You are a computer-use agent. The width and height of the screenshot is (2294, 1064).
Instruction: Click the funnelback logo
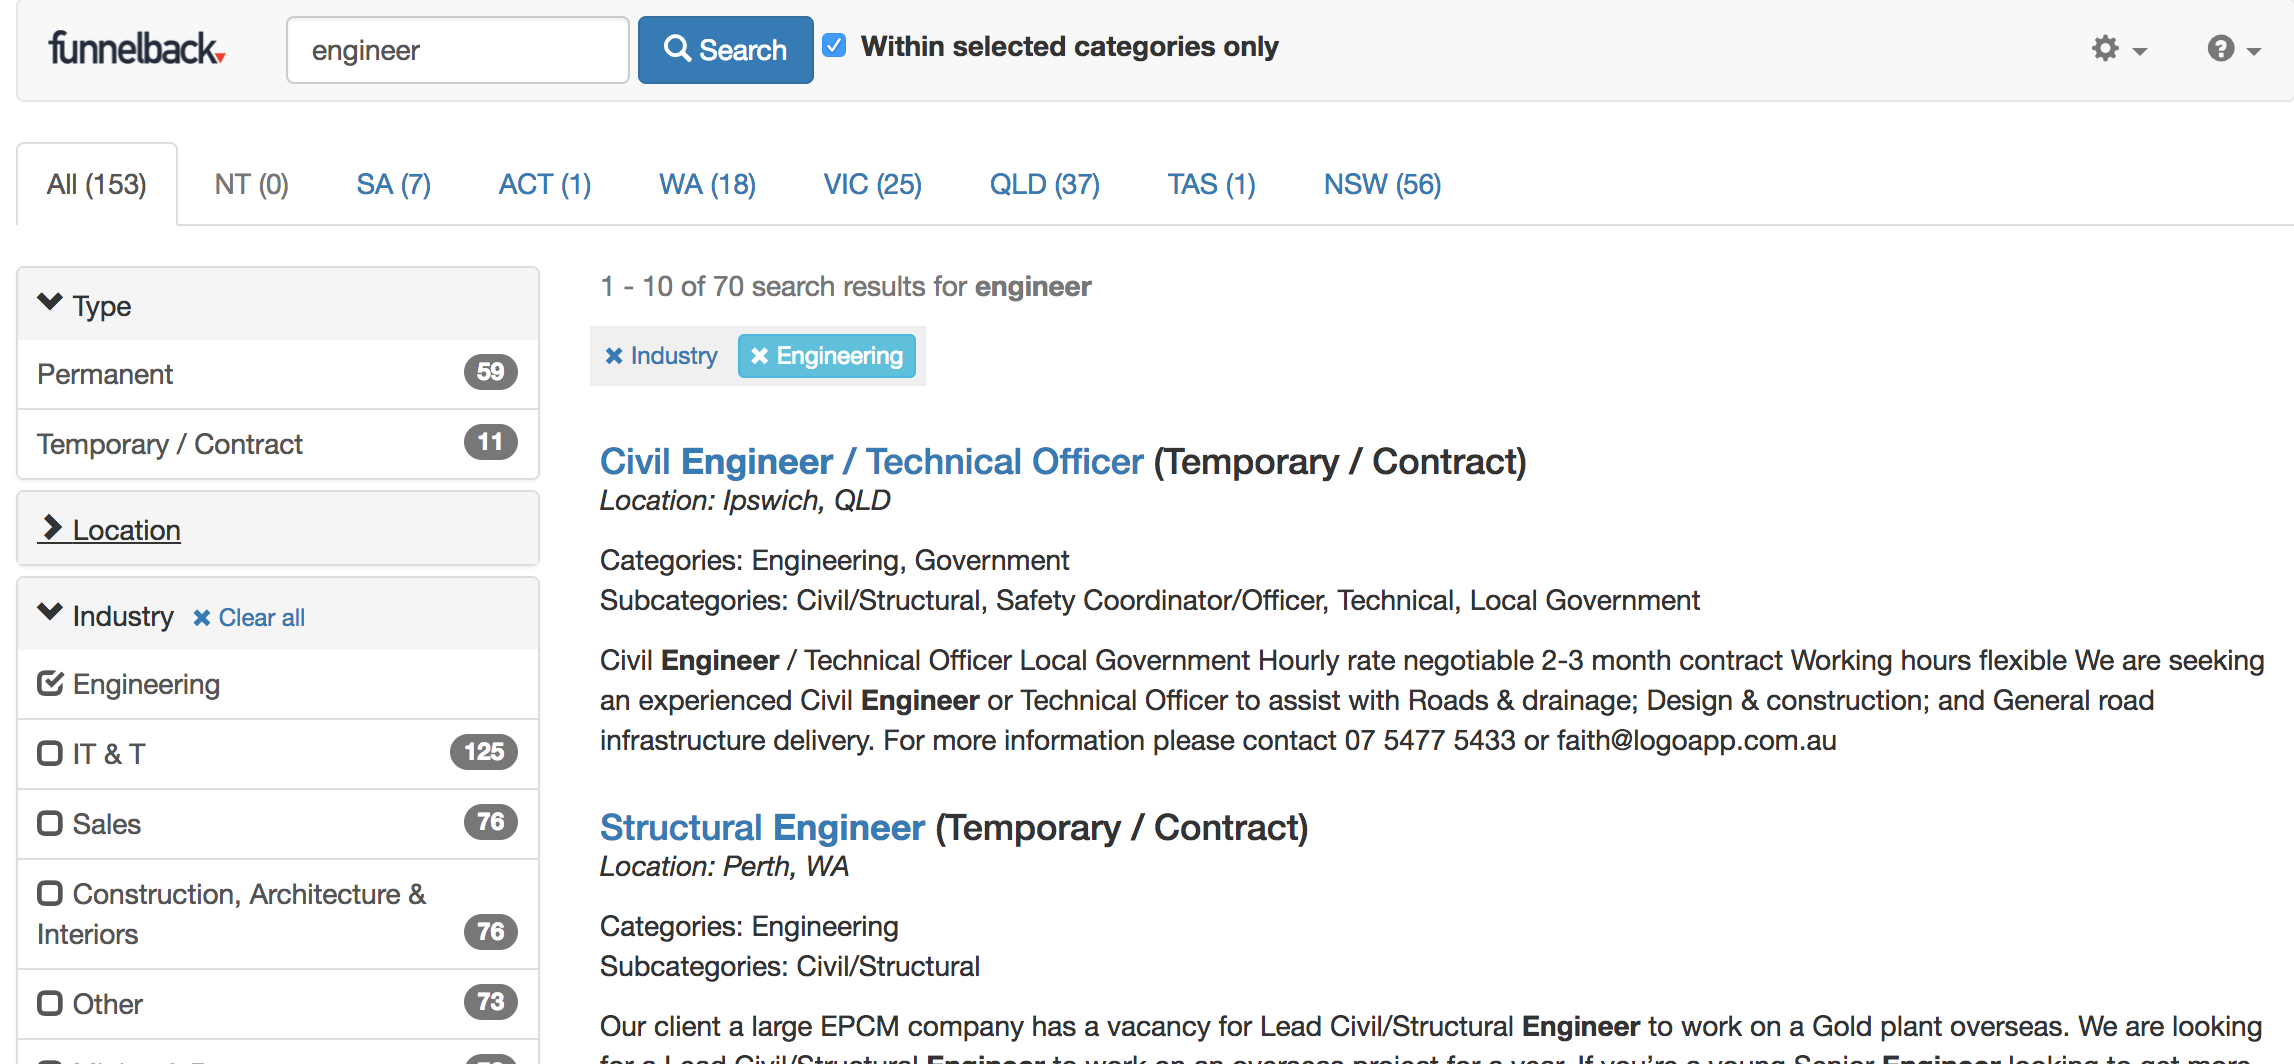pyautogui.click(x=137, y=48)
